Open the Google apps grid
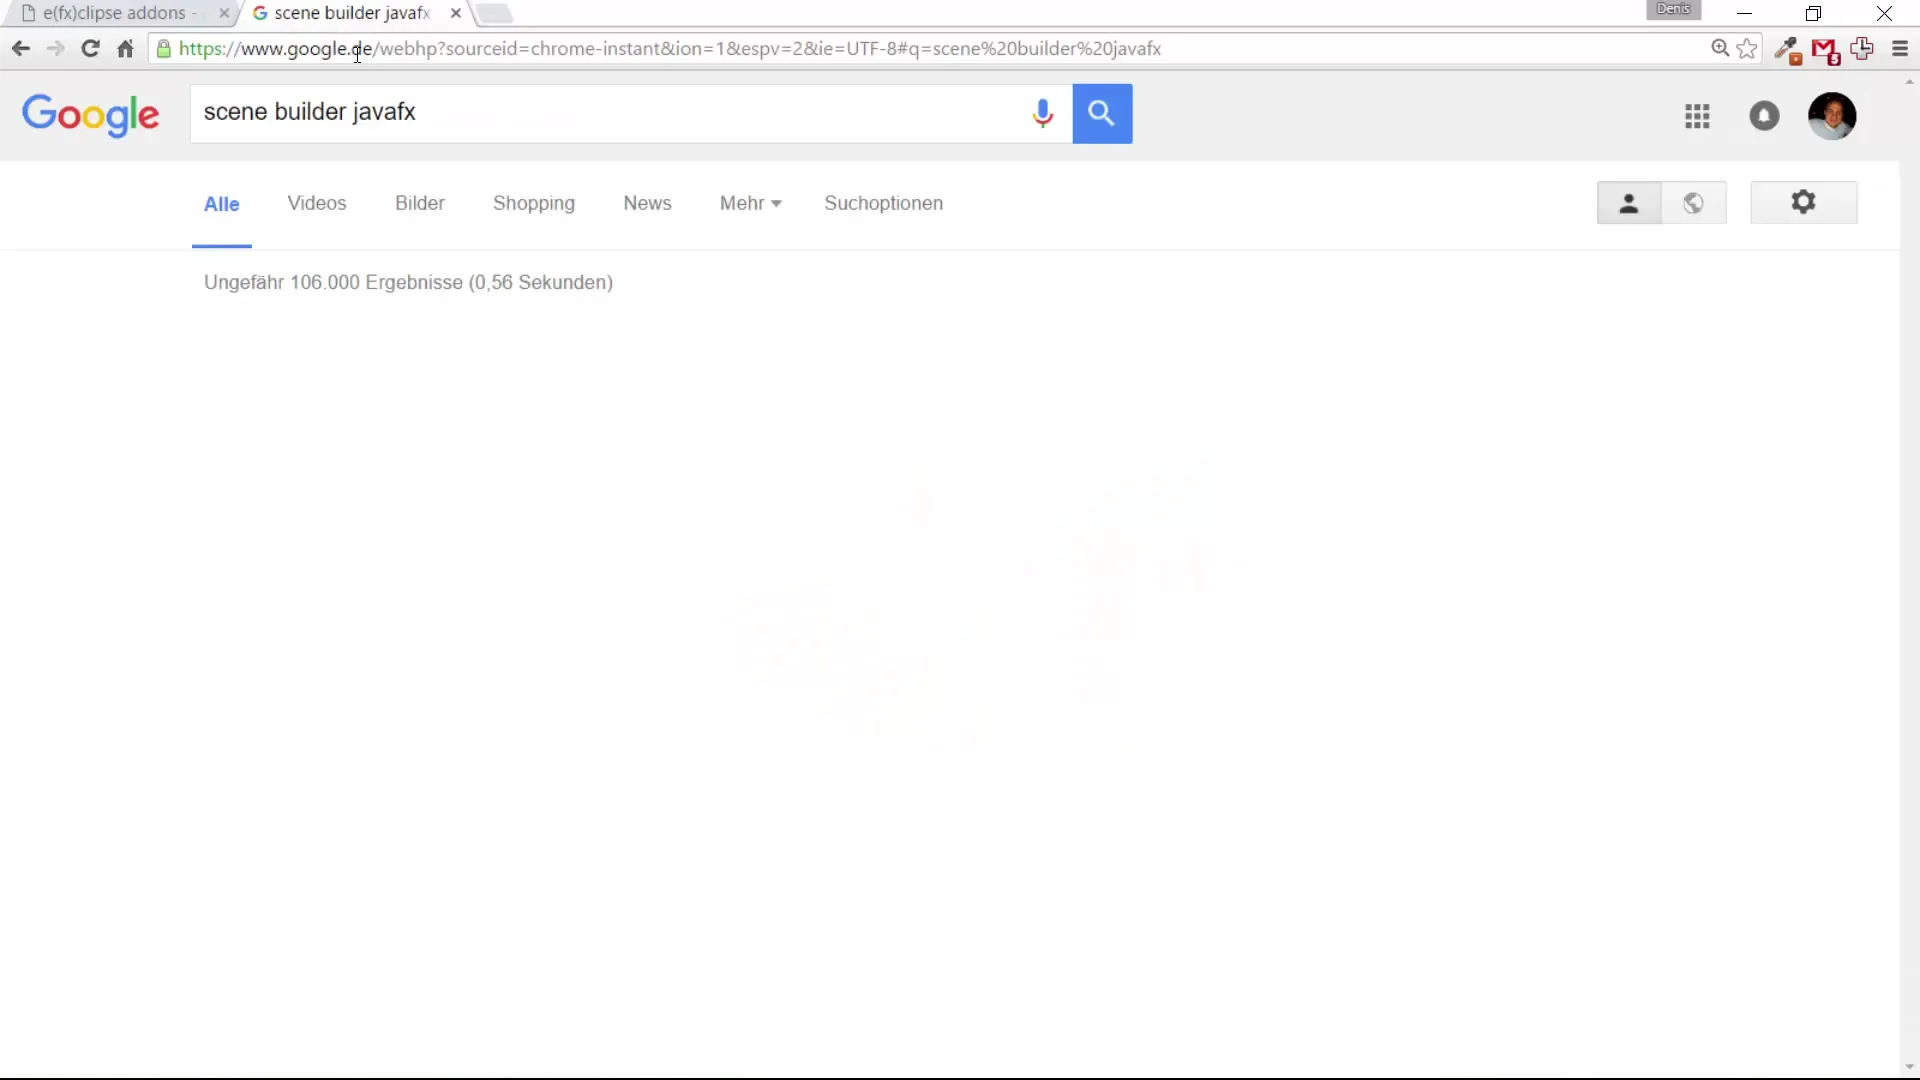Image resolution: width=1920 pixels, height=1080 pixels. coord(1697,116)
